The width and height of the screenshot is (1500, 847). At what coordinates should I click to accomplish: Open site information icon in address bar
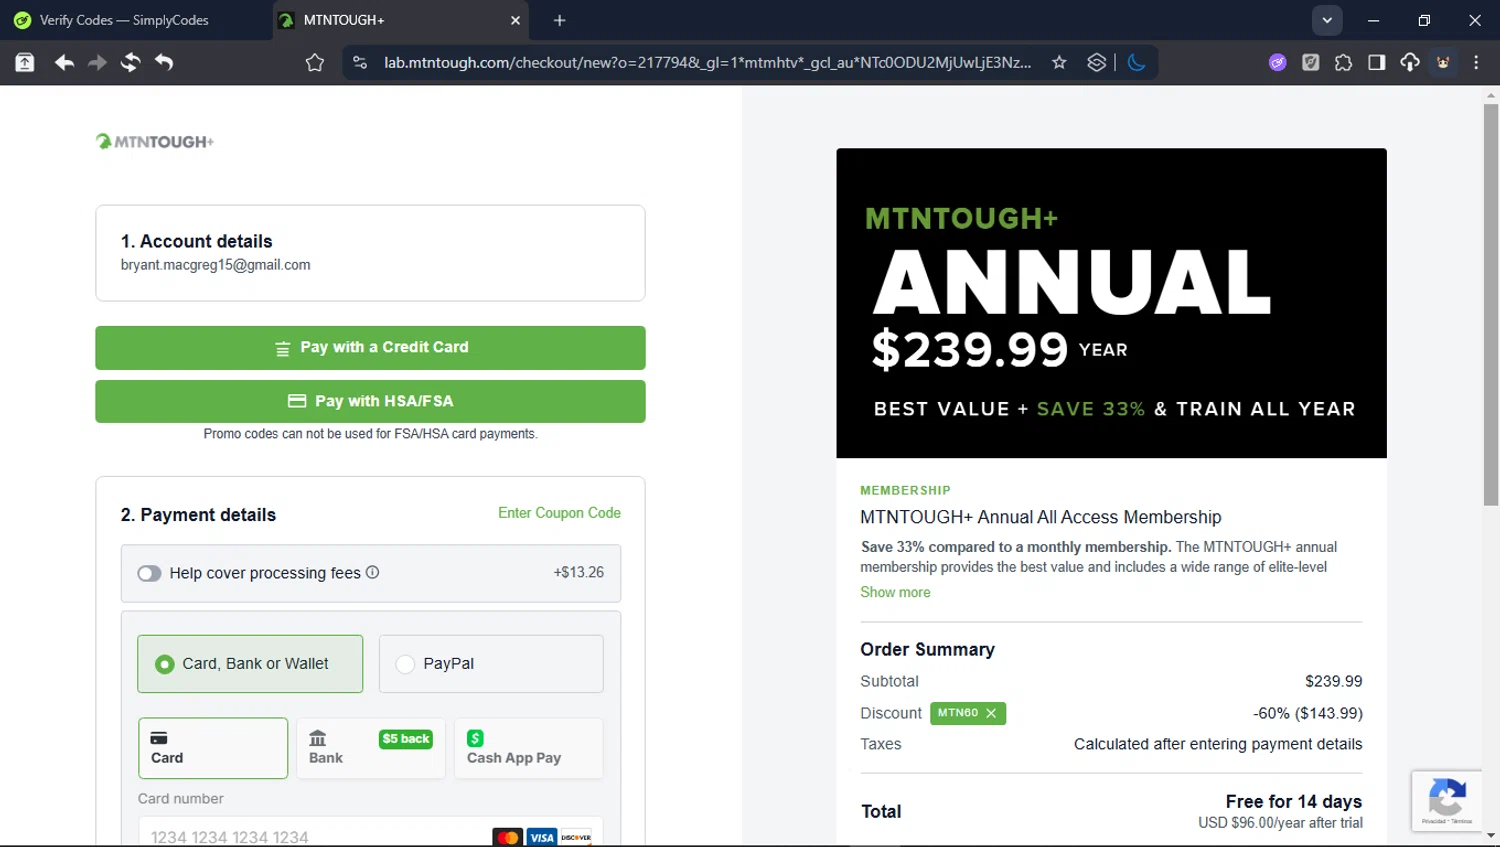360,62
